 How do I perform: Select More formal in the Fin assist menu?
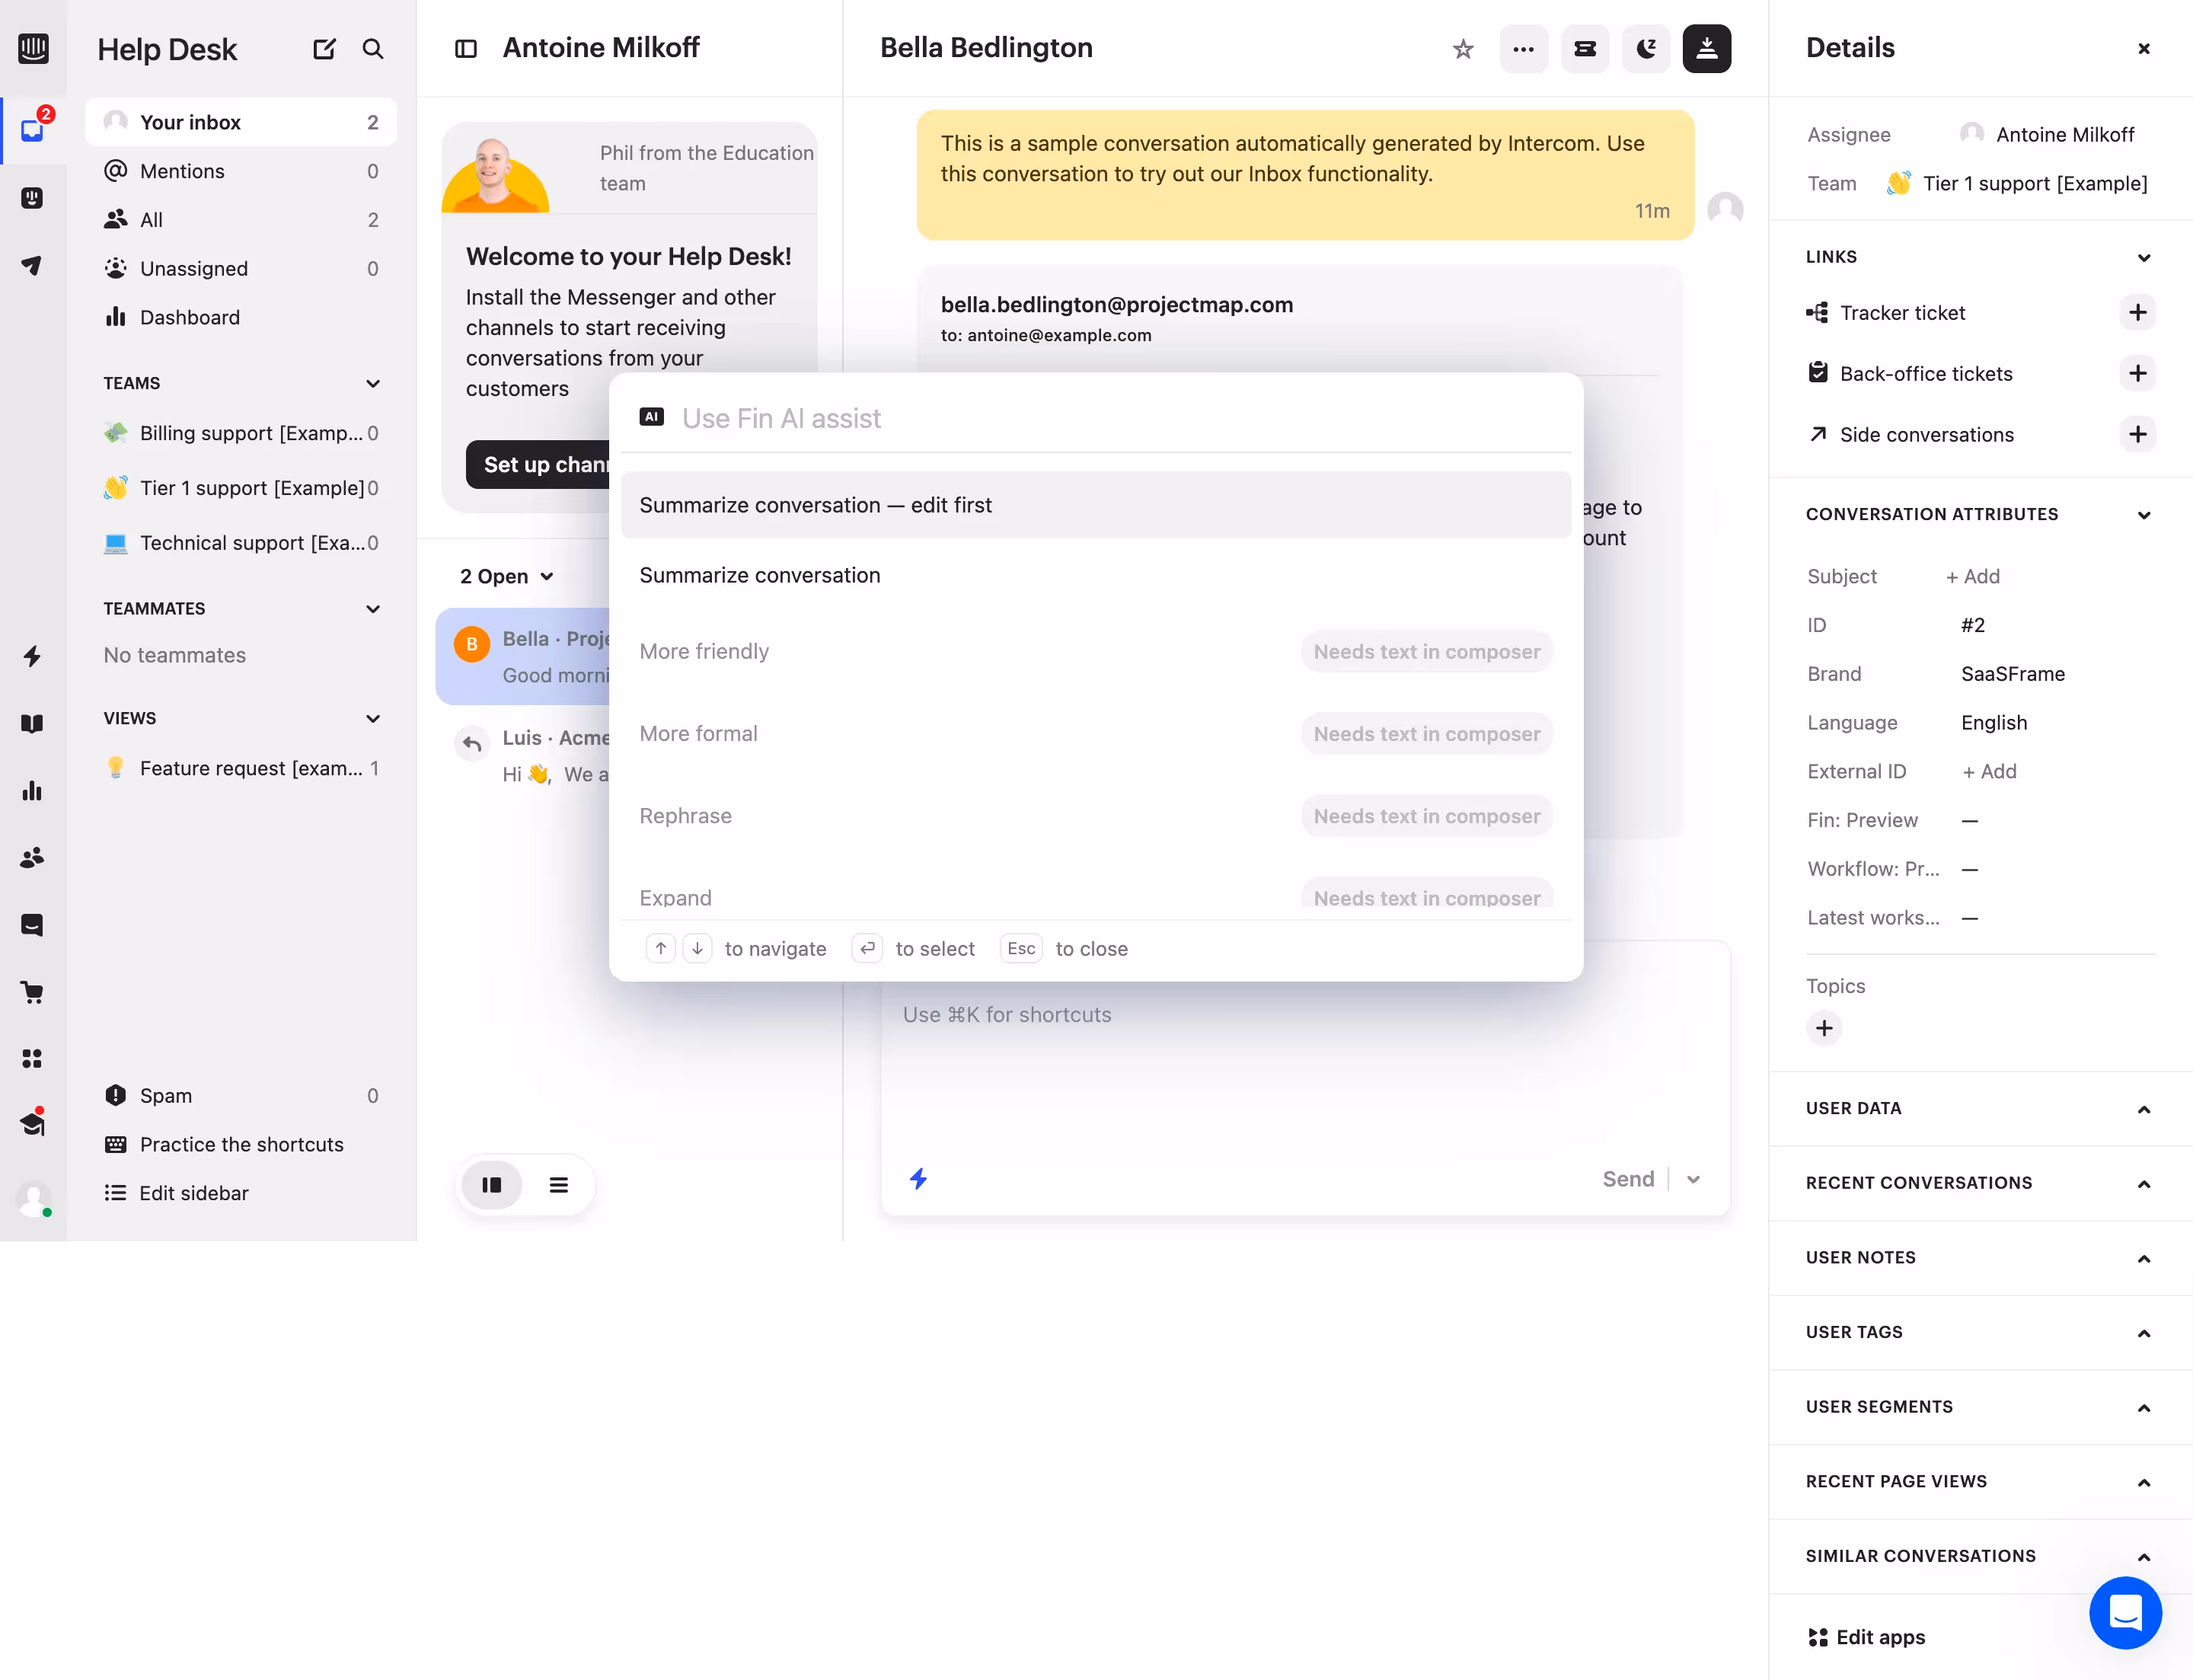point(698,733)
